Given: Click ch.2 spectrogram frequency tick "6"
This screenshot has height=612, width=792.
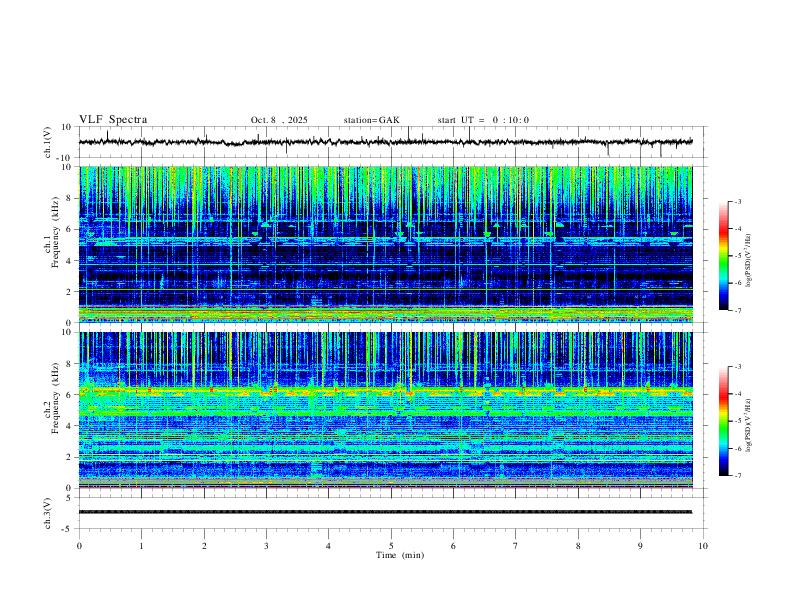Looking at the screenshot, I should 70,395.
